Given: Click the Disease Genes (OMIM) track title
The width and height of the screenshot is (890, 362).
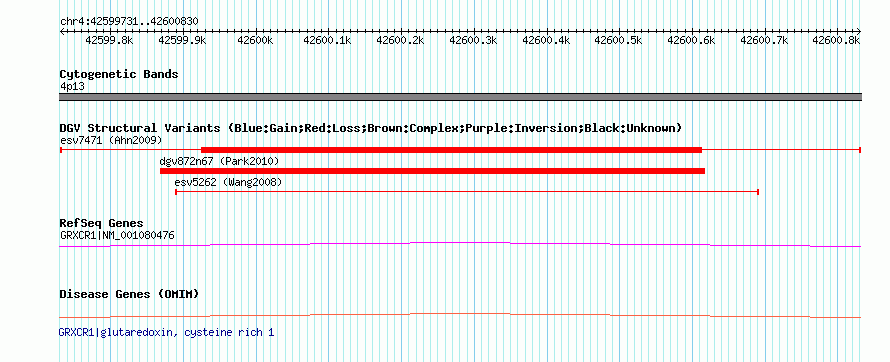Looking at the screenshot, I should (x=129, y=294).
